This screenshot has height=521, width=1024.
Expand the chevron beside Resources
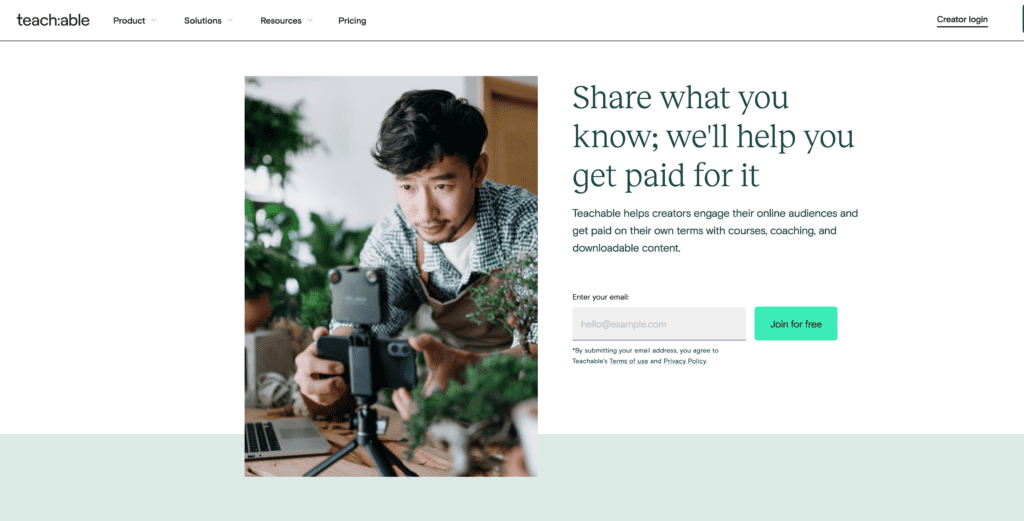[x=310, y=20]
